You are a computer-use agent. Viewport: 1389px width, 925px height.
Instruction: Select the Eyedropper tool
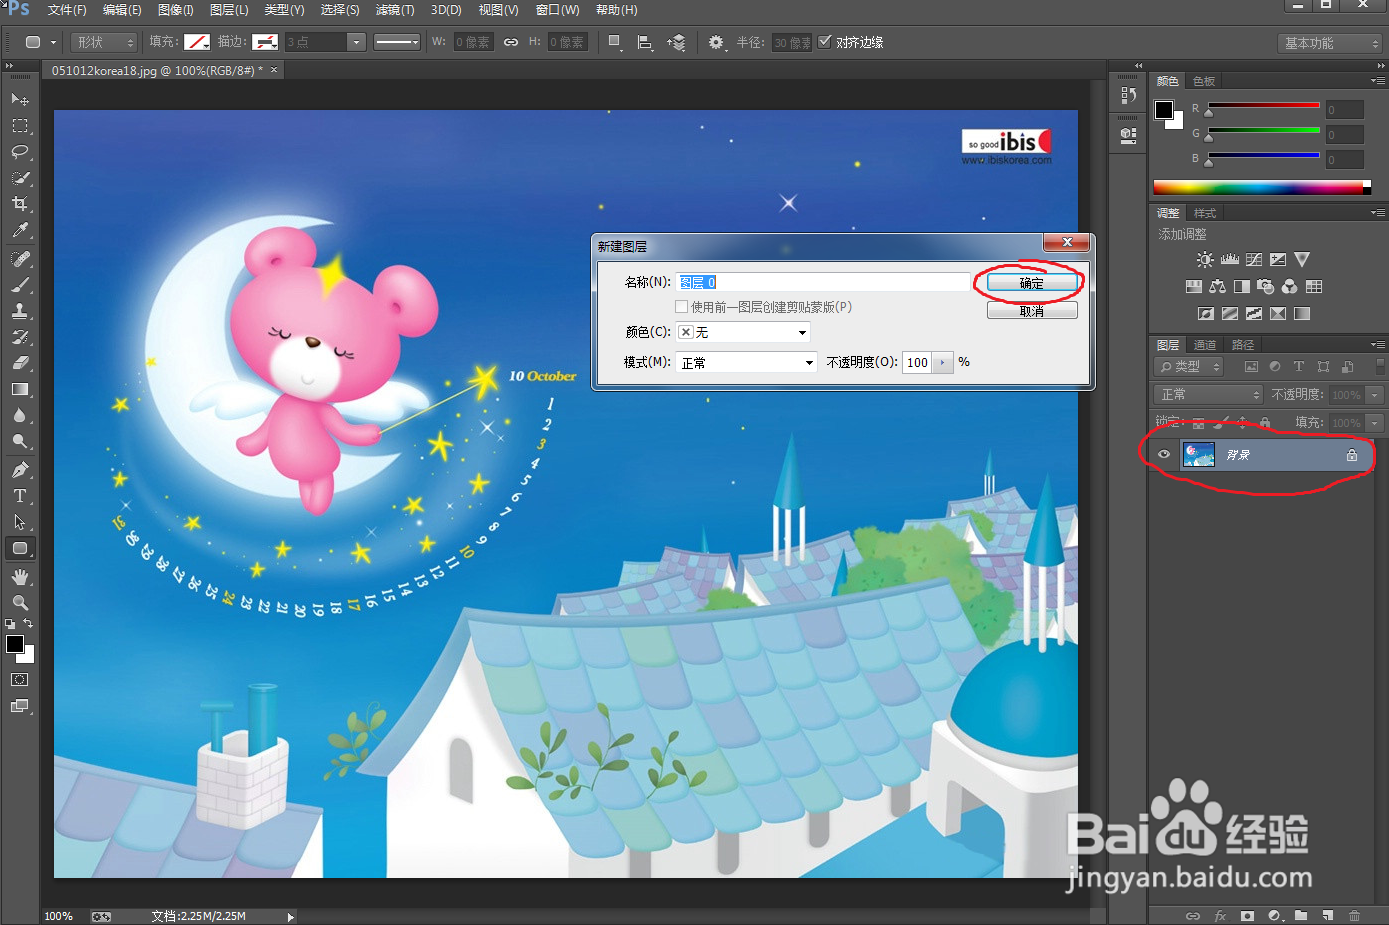click(x=19, y=230)
